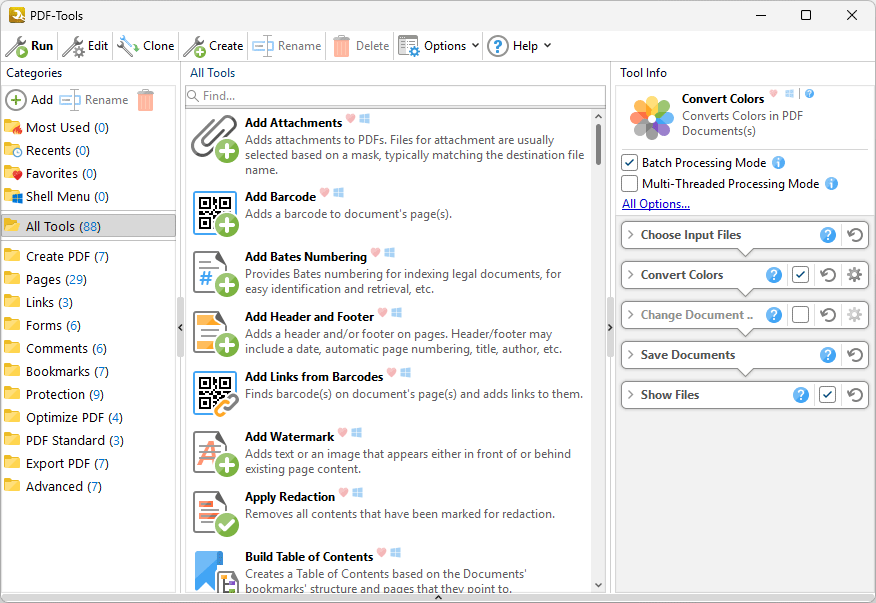Uncheck the Show Files step checkbox
Image resolution: width=876 pixels, height=603 pixels.
tap(827, 395)
